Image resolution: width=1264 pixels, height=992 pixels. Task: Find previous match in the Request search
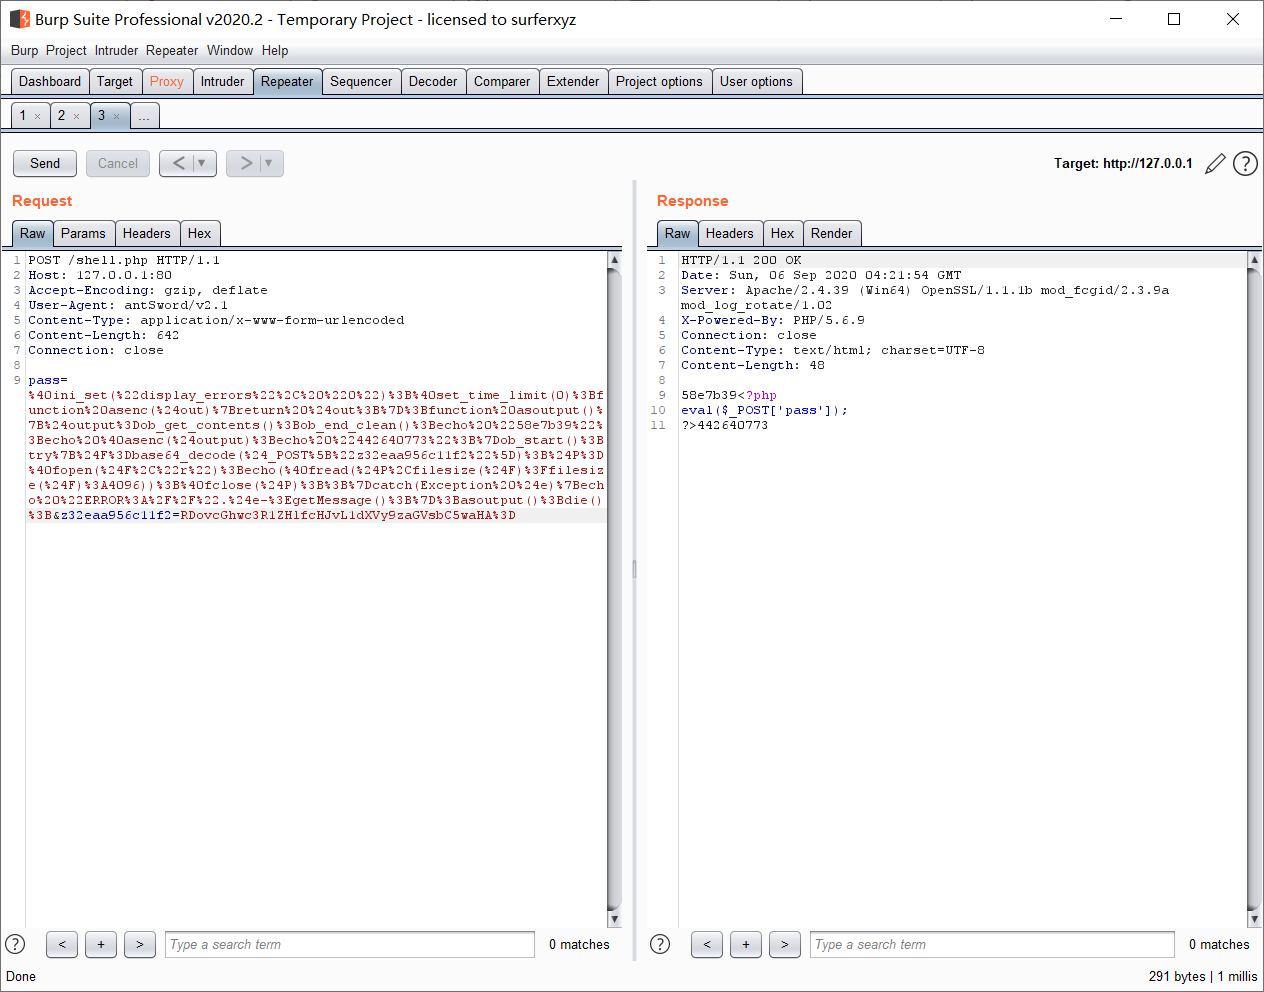click(x=62, y=944)
